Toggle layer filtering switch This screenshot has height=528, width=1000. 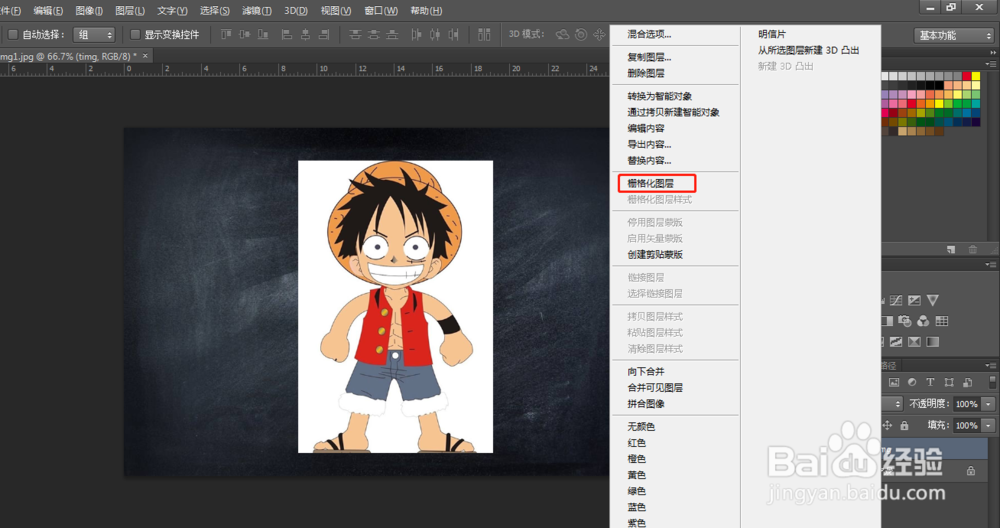992,383
